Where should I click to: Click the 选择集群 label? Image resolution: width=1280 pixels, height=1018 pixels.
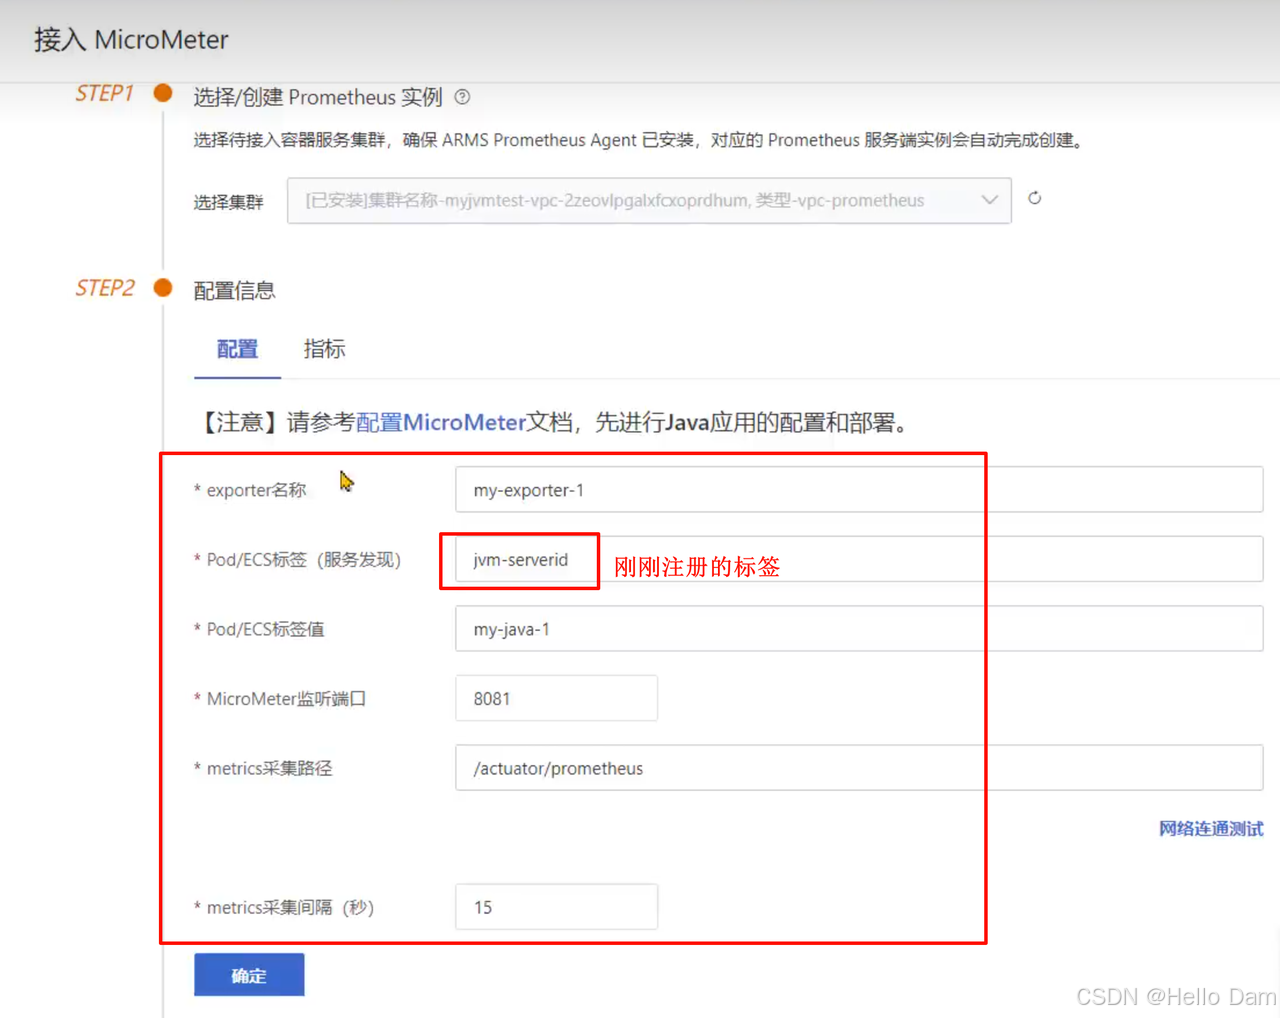(x=228, y=202)
